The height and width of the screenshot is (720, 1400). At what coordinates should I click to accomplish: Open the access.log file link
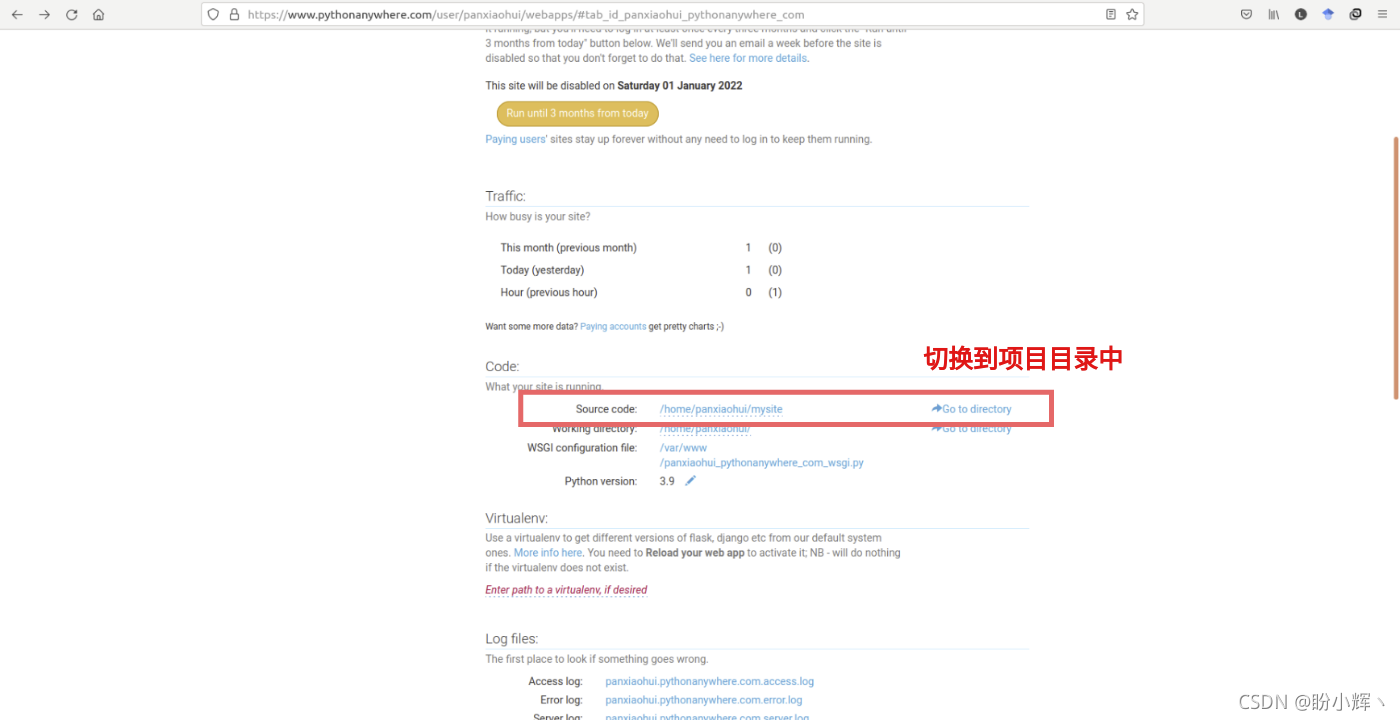pos(709,681)
